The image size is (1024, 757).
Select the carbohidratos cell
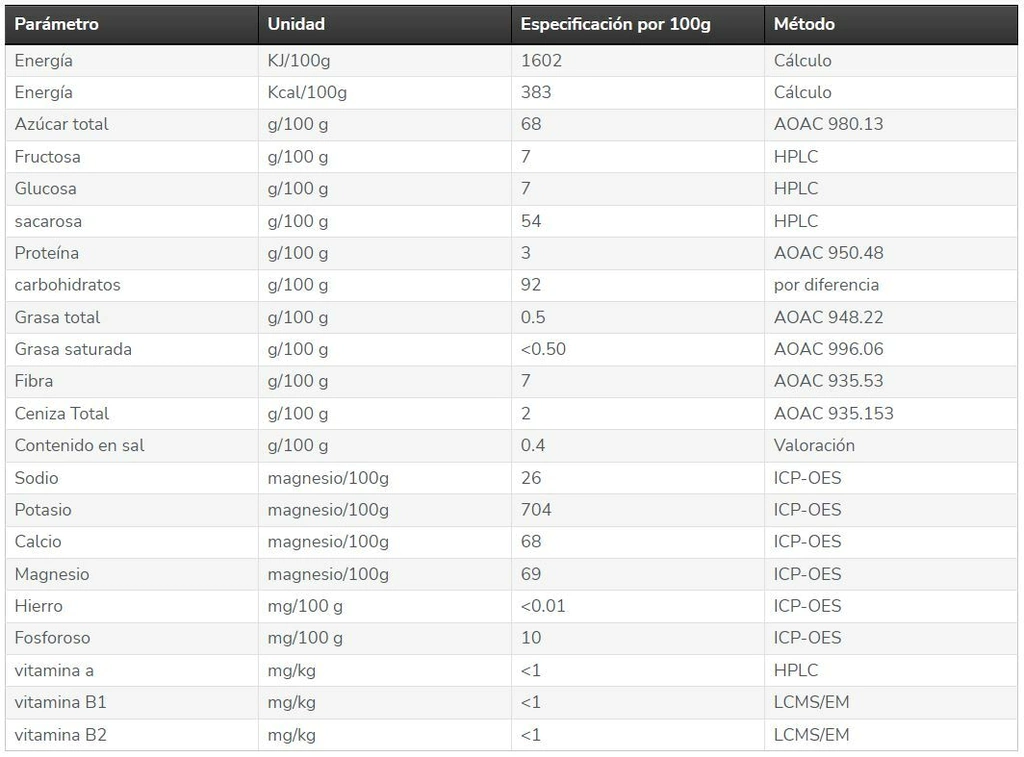coord(67,285)
